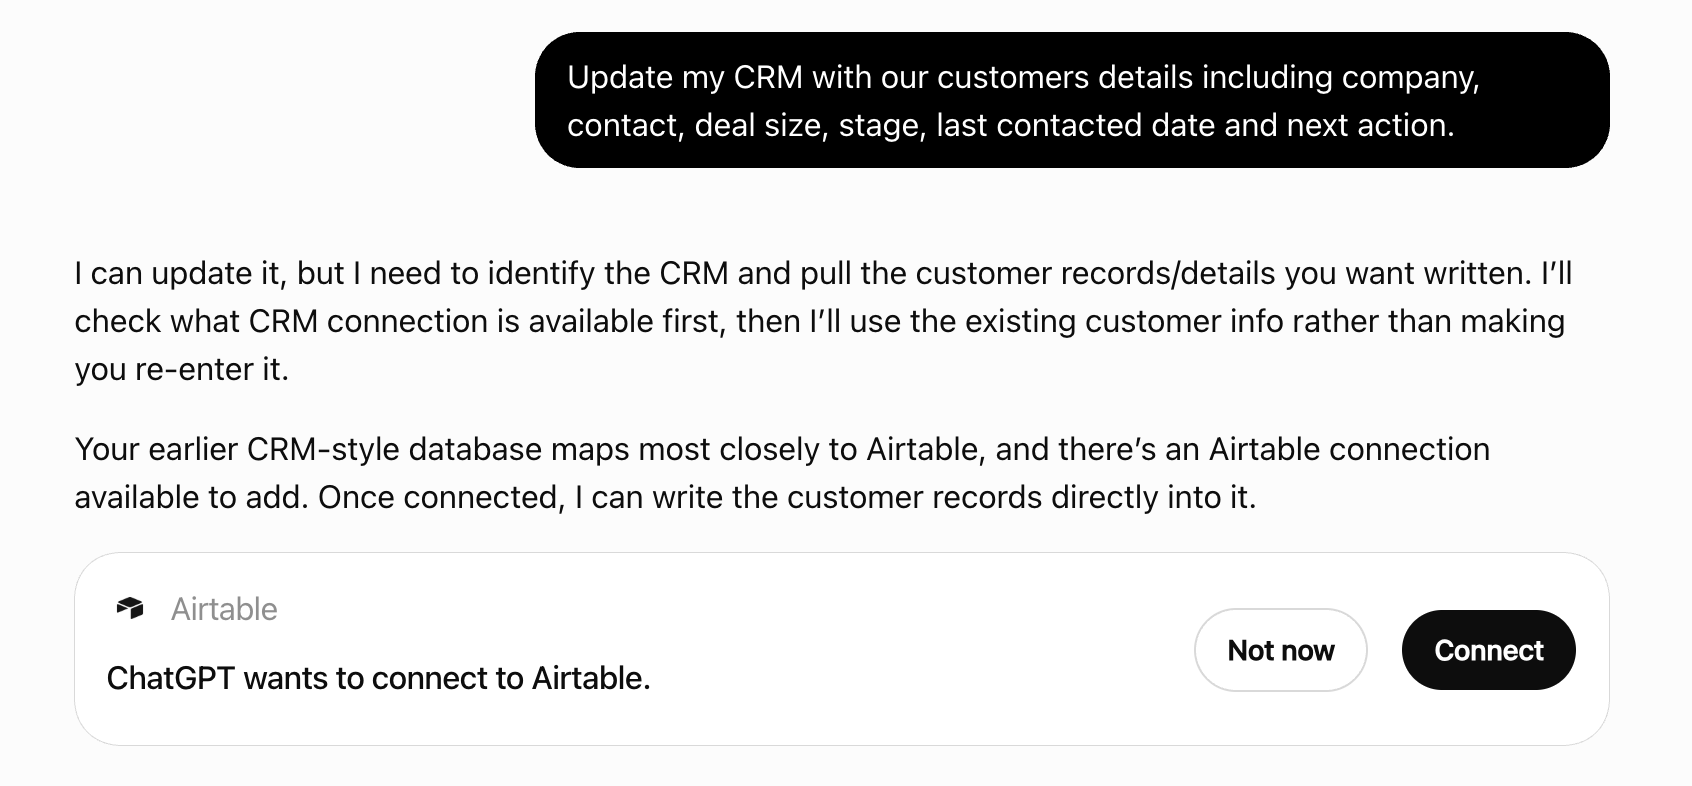Click the line 'you re-enter it.'

click(x=181, y=369)
